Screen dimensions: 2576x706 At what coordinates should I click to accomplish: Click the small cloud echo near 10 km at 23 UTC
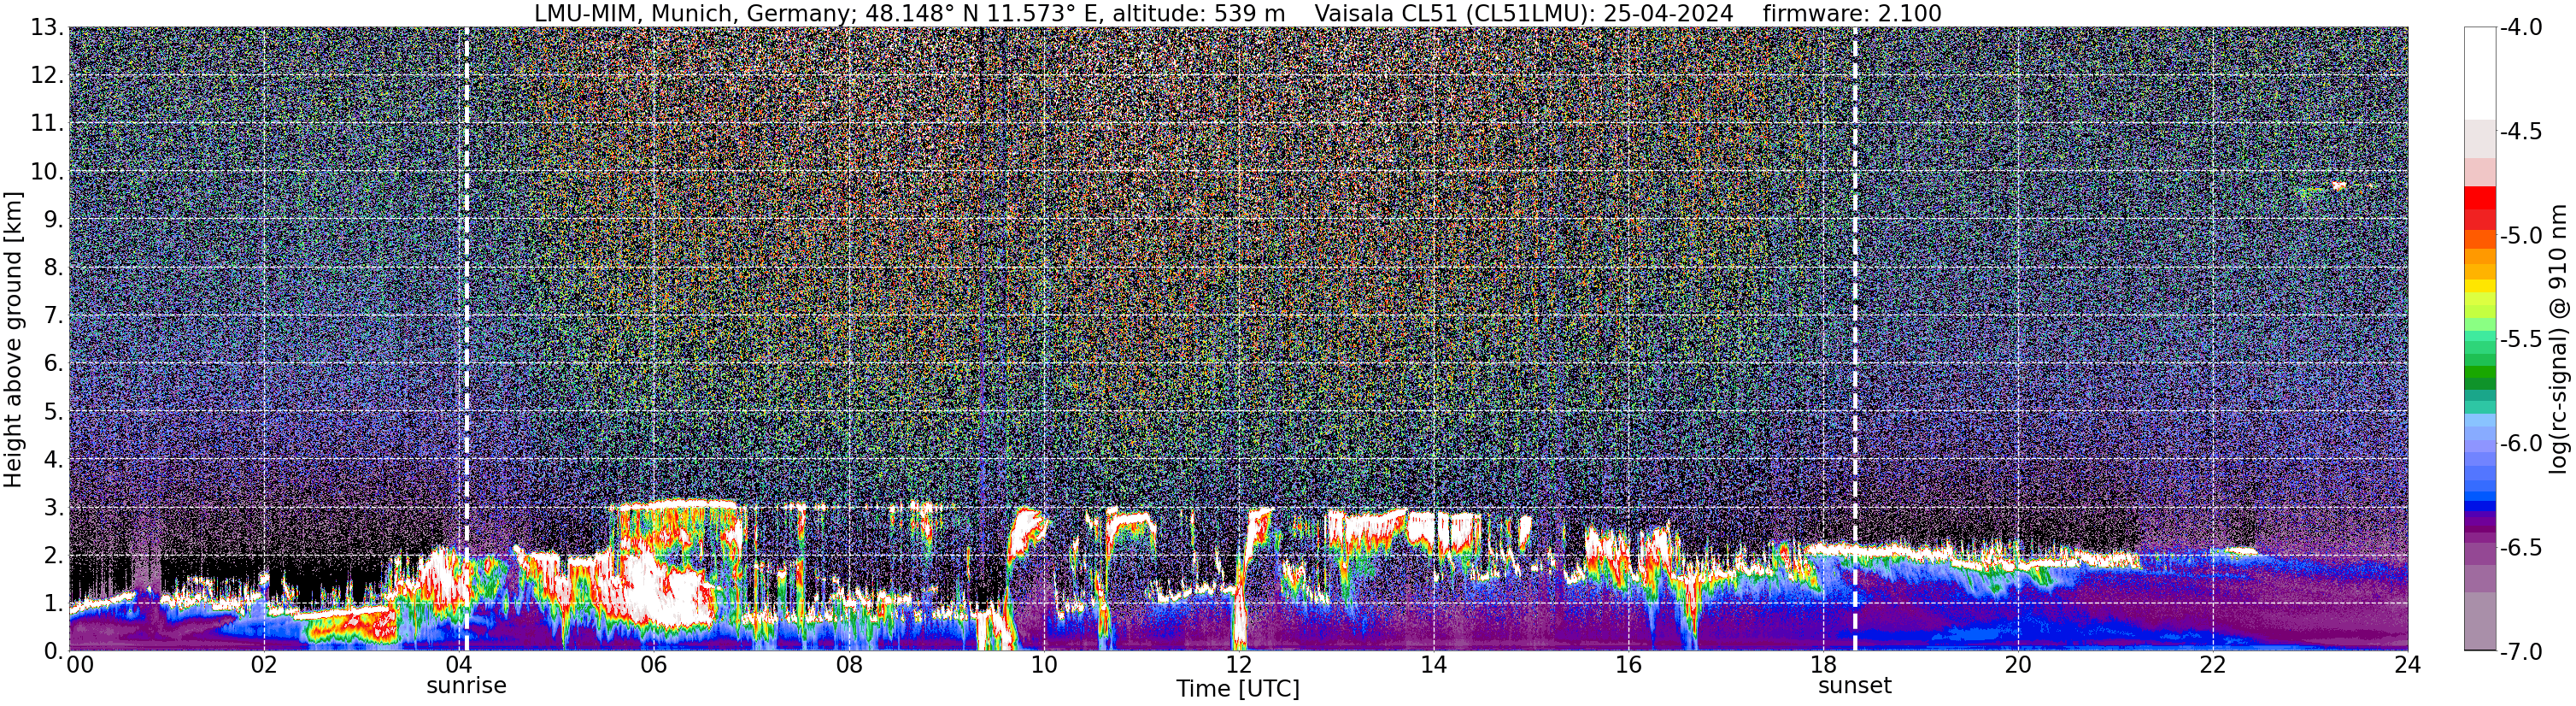point(2338,186)
